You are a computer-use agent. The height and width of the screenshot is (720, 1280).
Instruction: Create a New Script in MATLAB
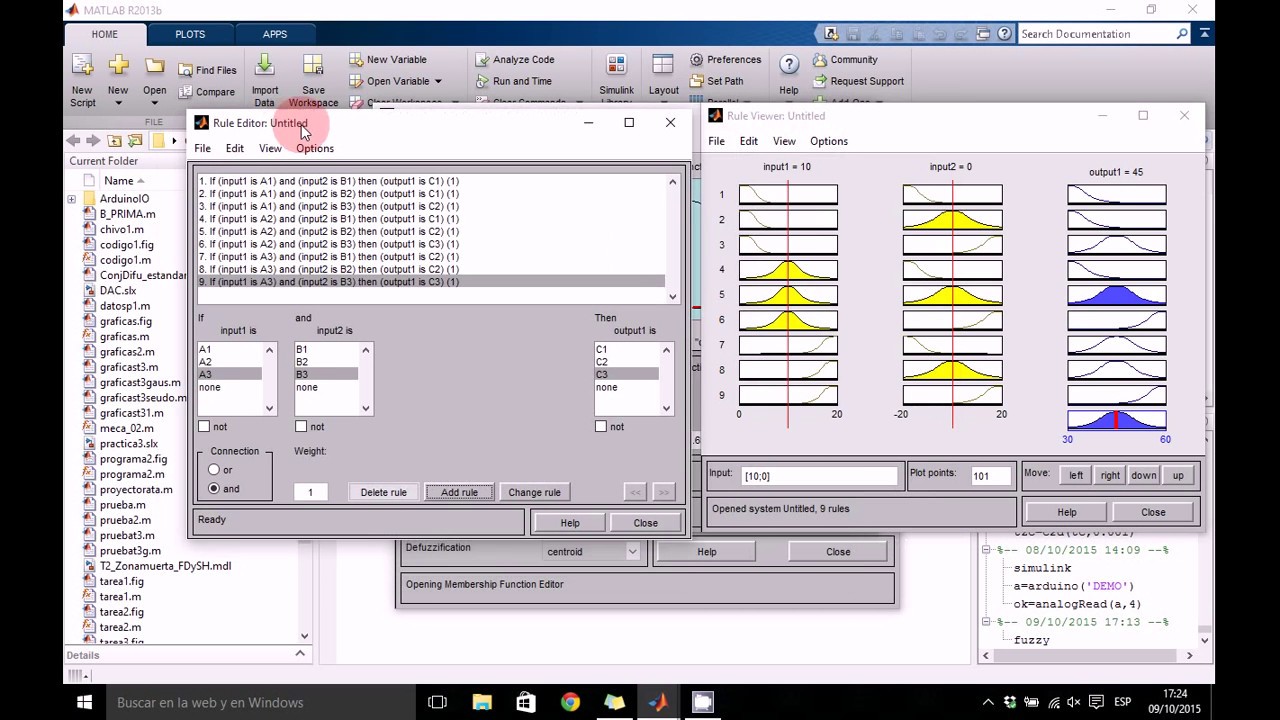point(82,80)
